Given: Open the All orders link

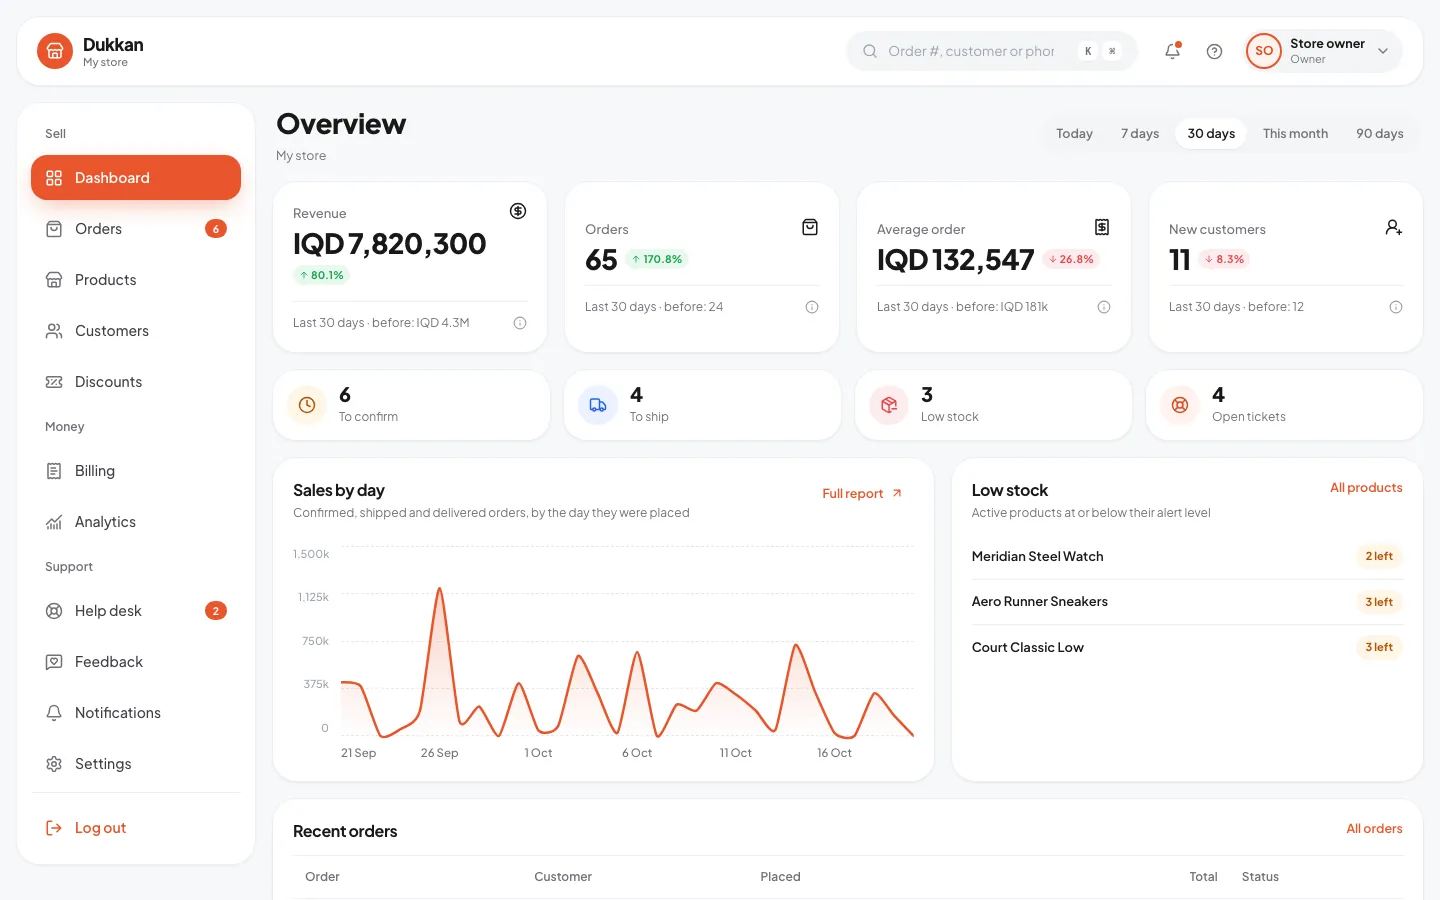Looking at the screenshot, I should point(1374,829).
